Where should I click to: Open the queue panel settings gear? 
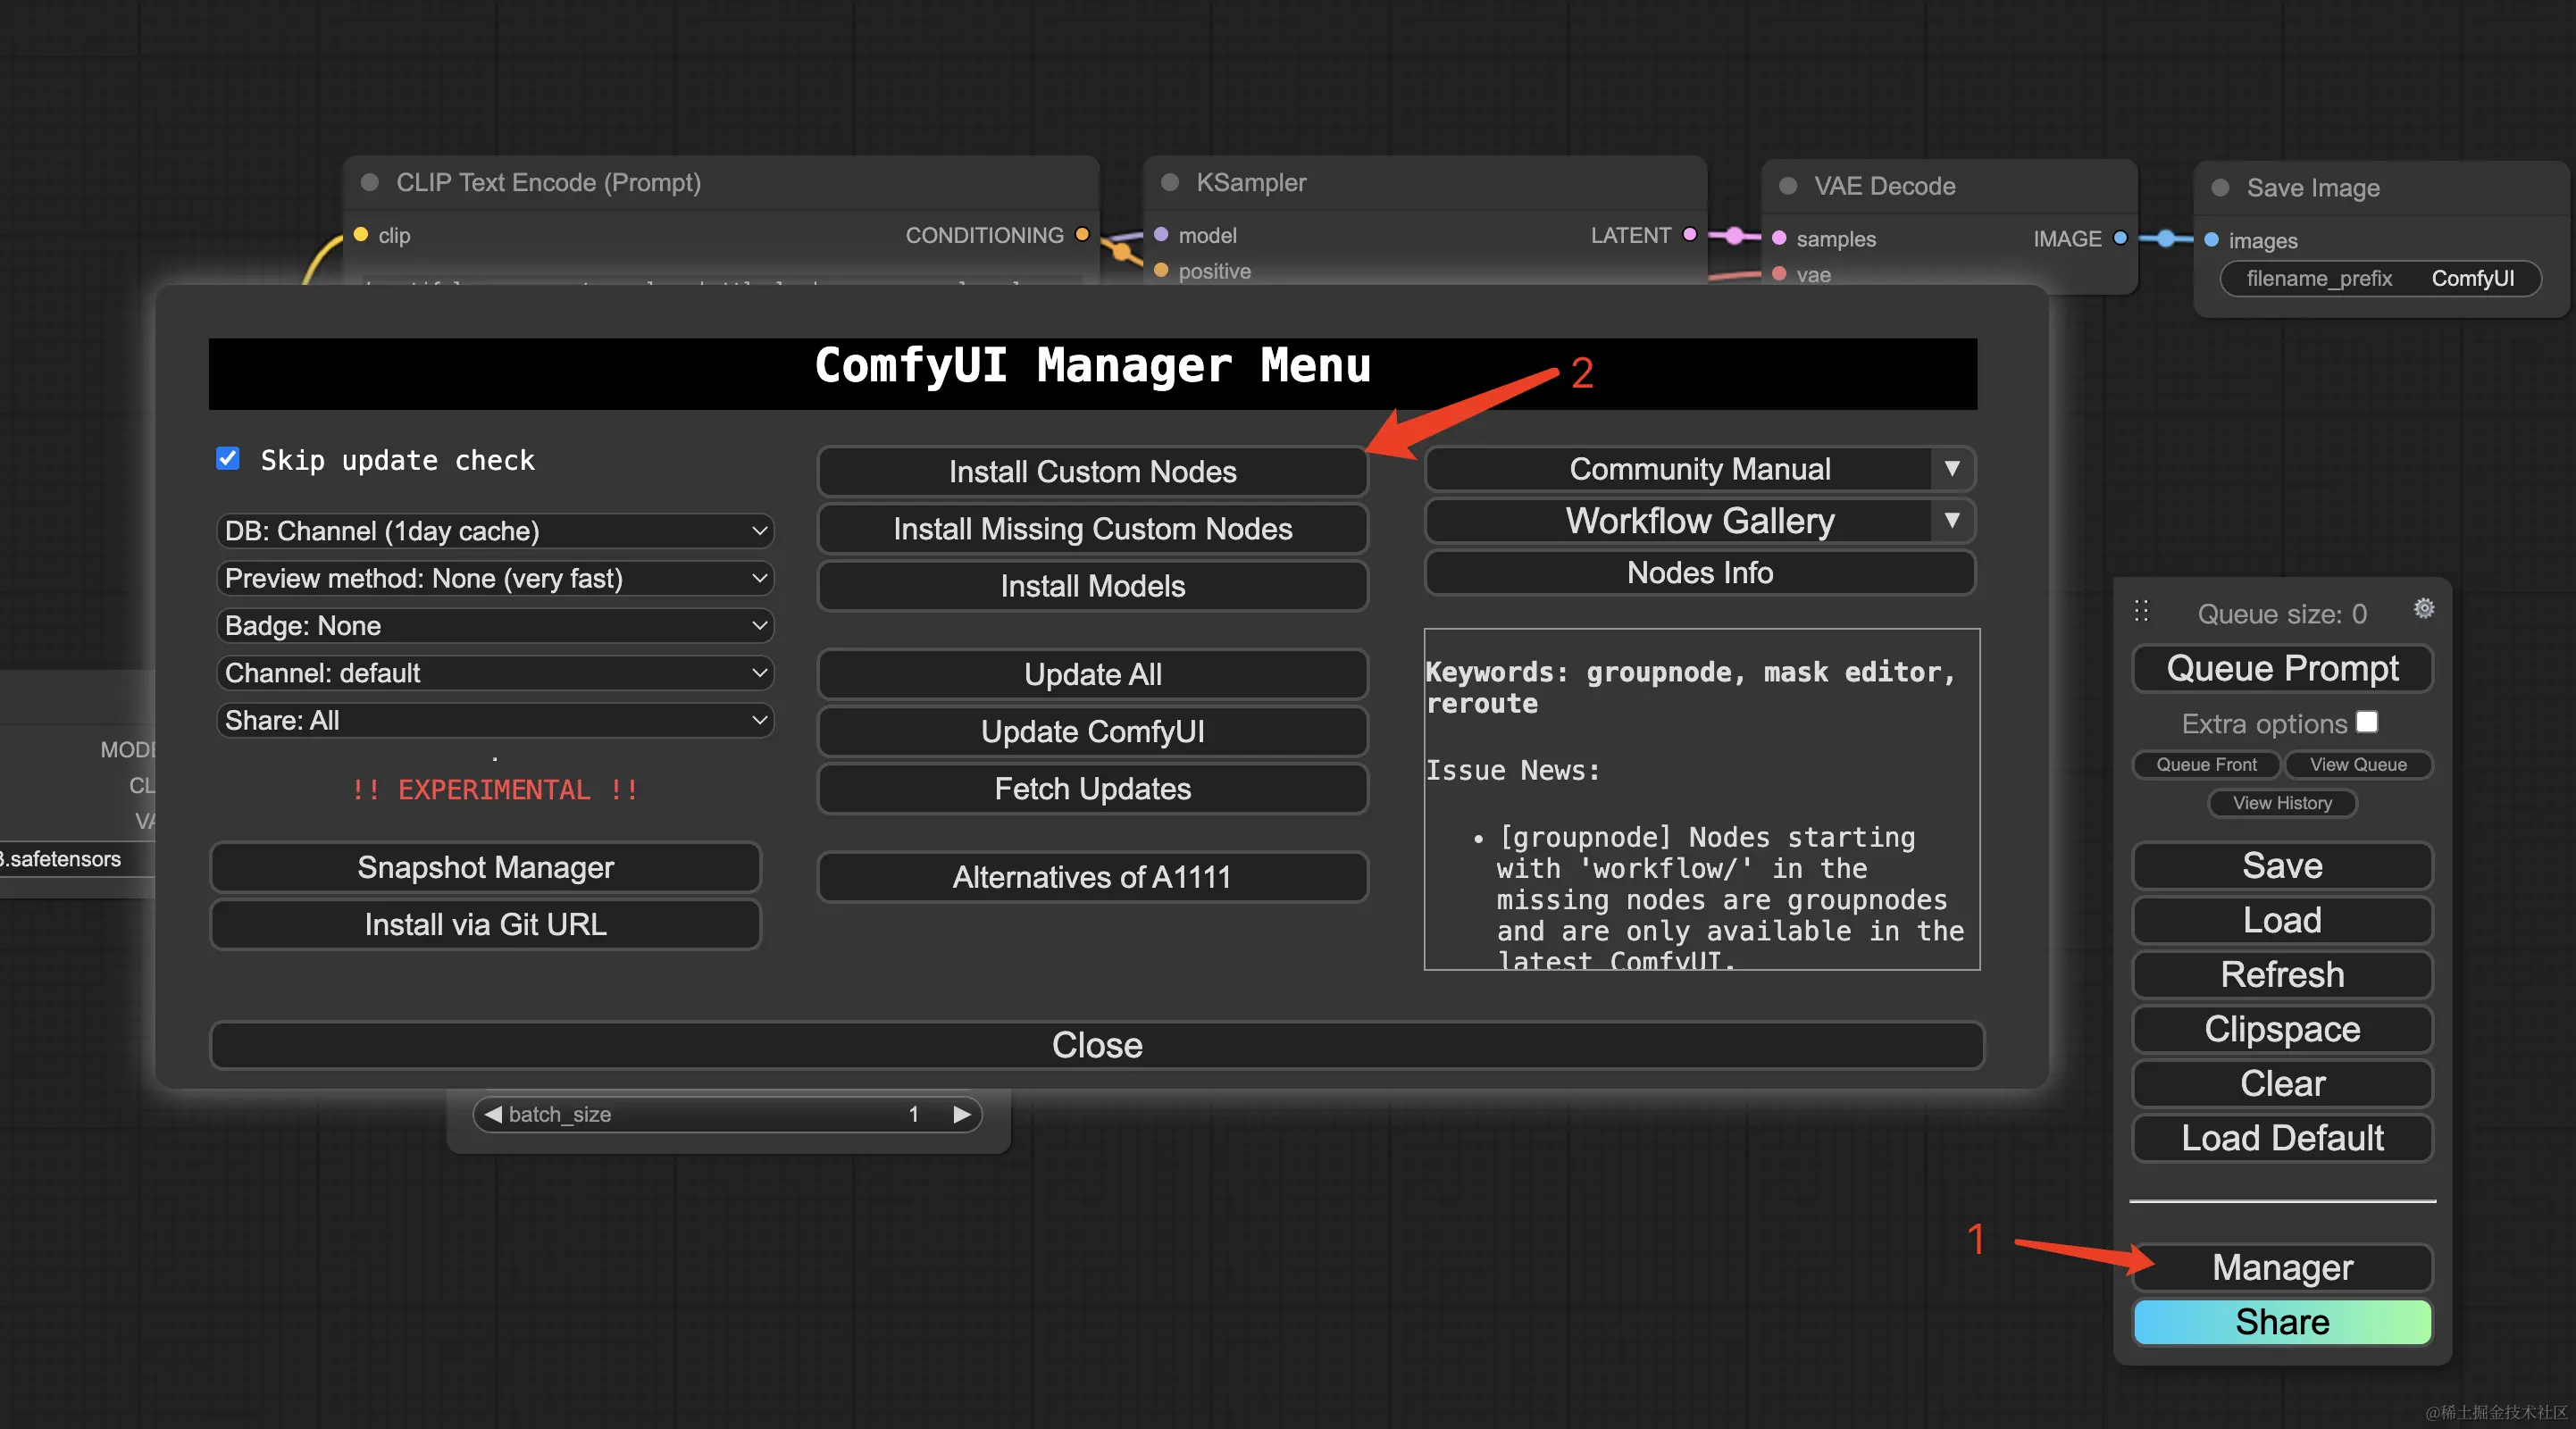(2423, 608)
